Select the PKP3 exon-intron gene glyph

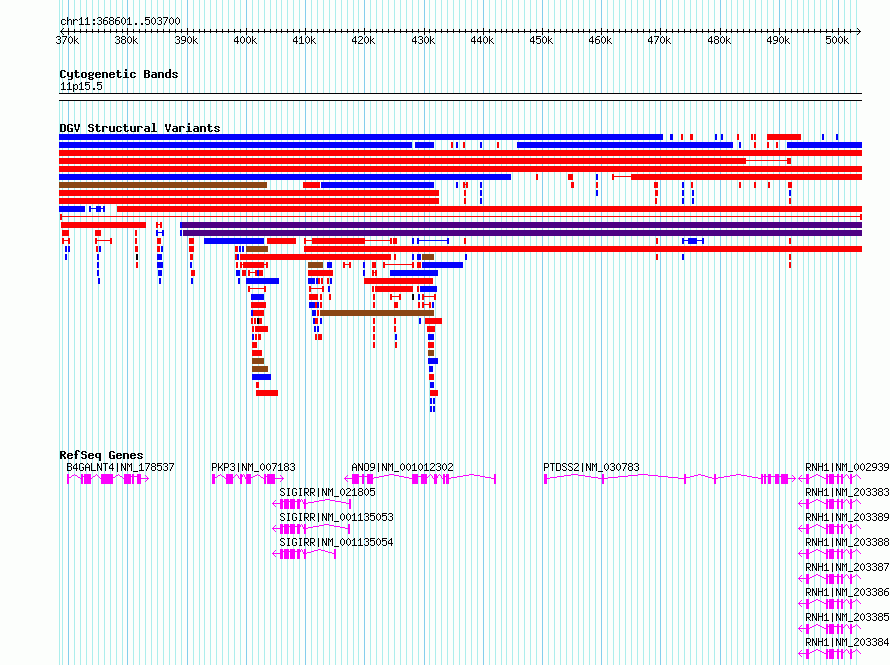click(248, 479)
